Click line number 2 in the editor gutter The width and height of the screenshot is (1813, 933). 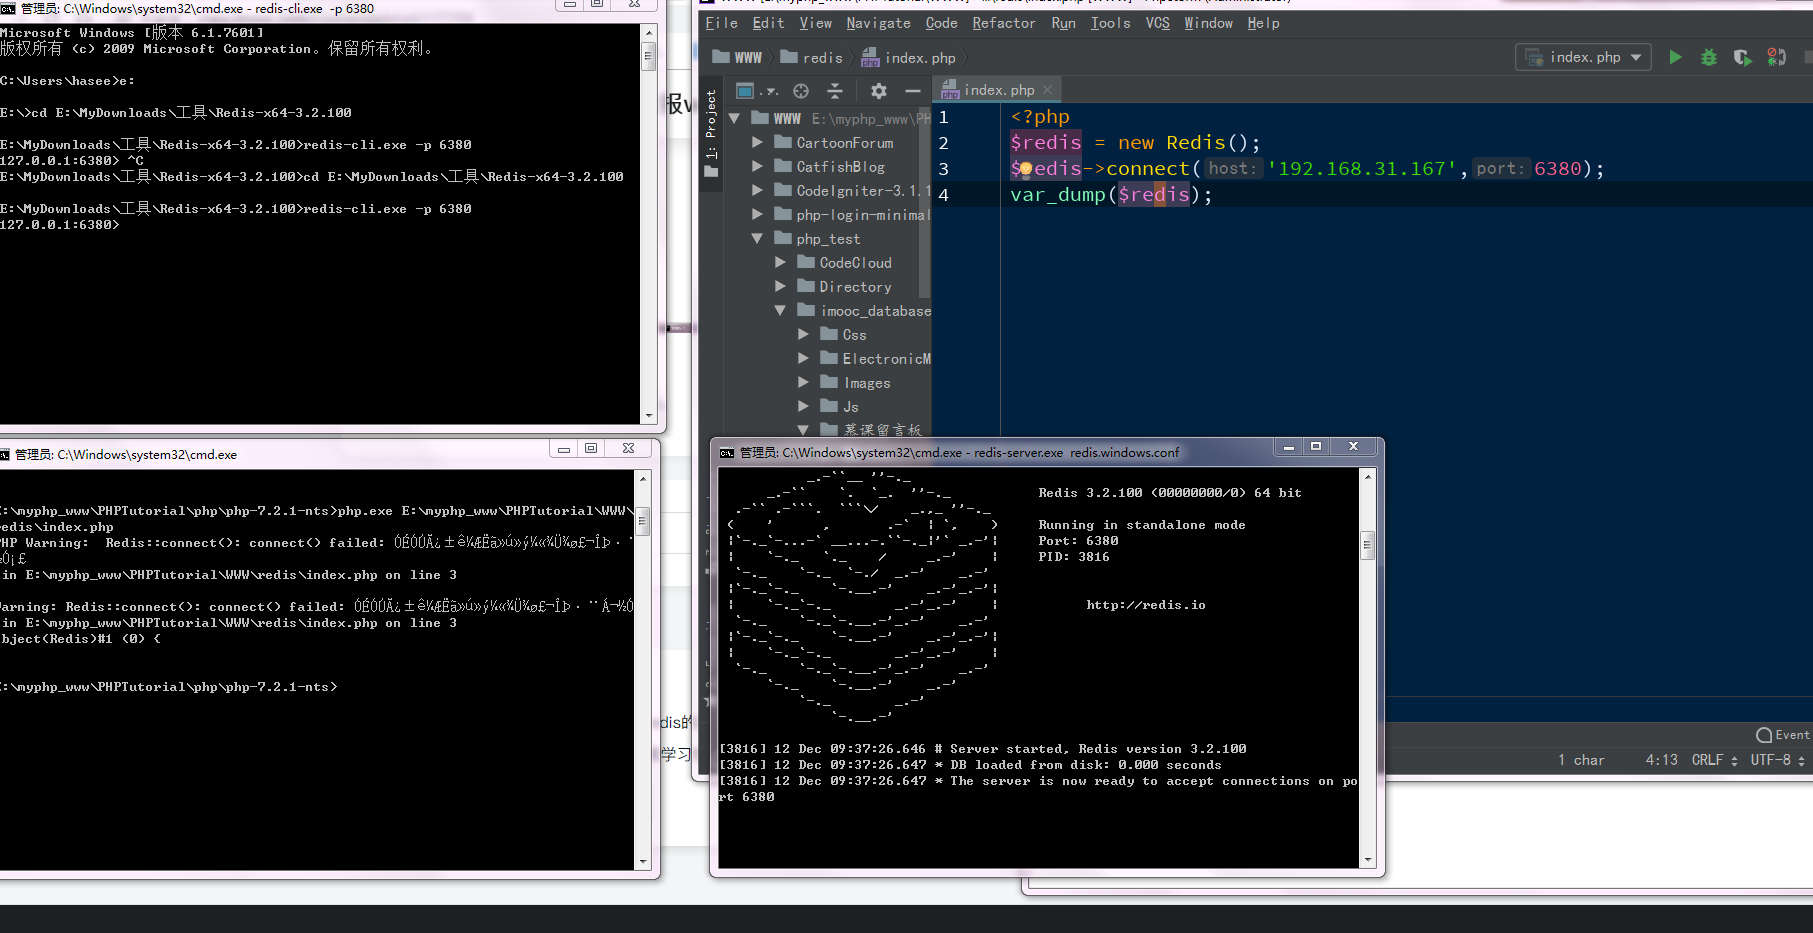tap(943, 143)
